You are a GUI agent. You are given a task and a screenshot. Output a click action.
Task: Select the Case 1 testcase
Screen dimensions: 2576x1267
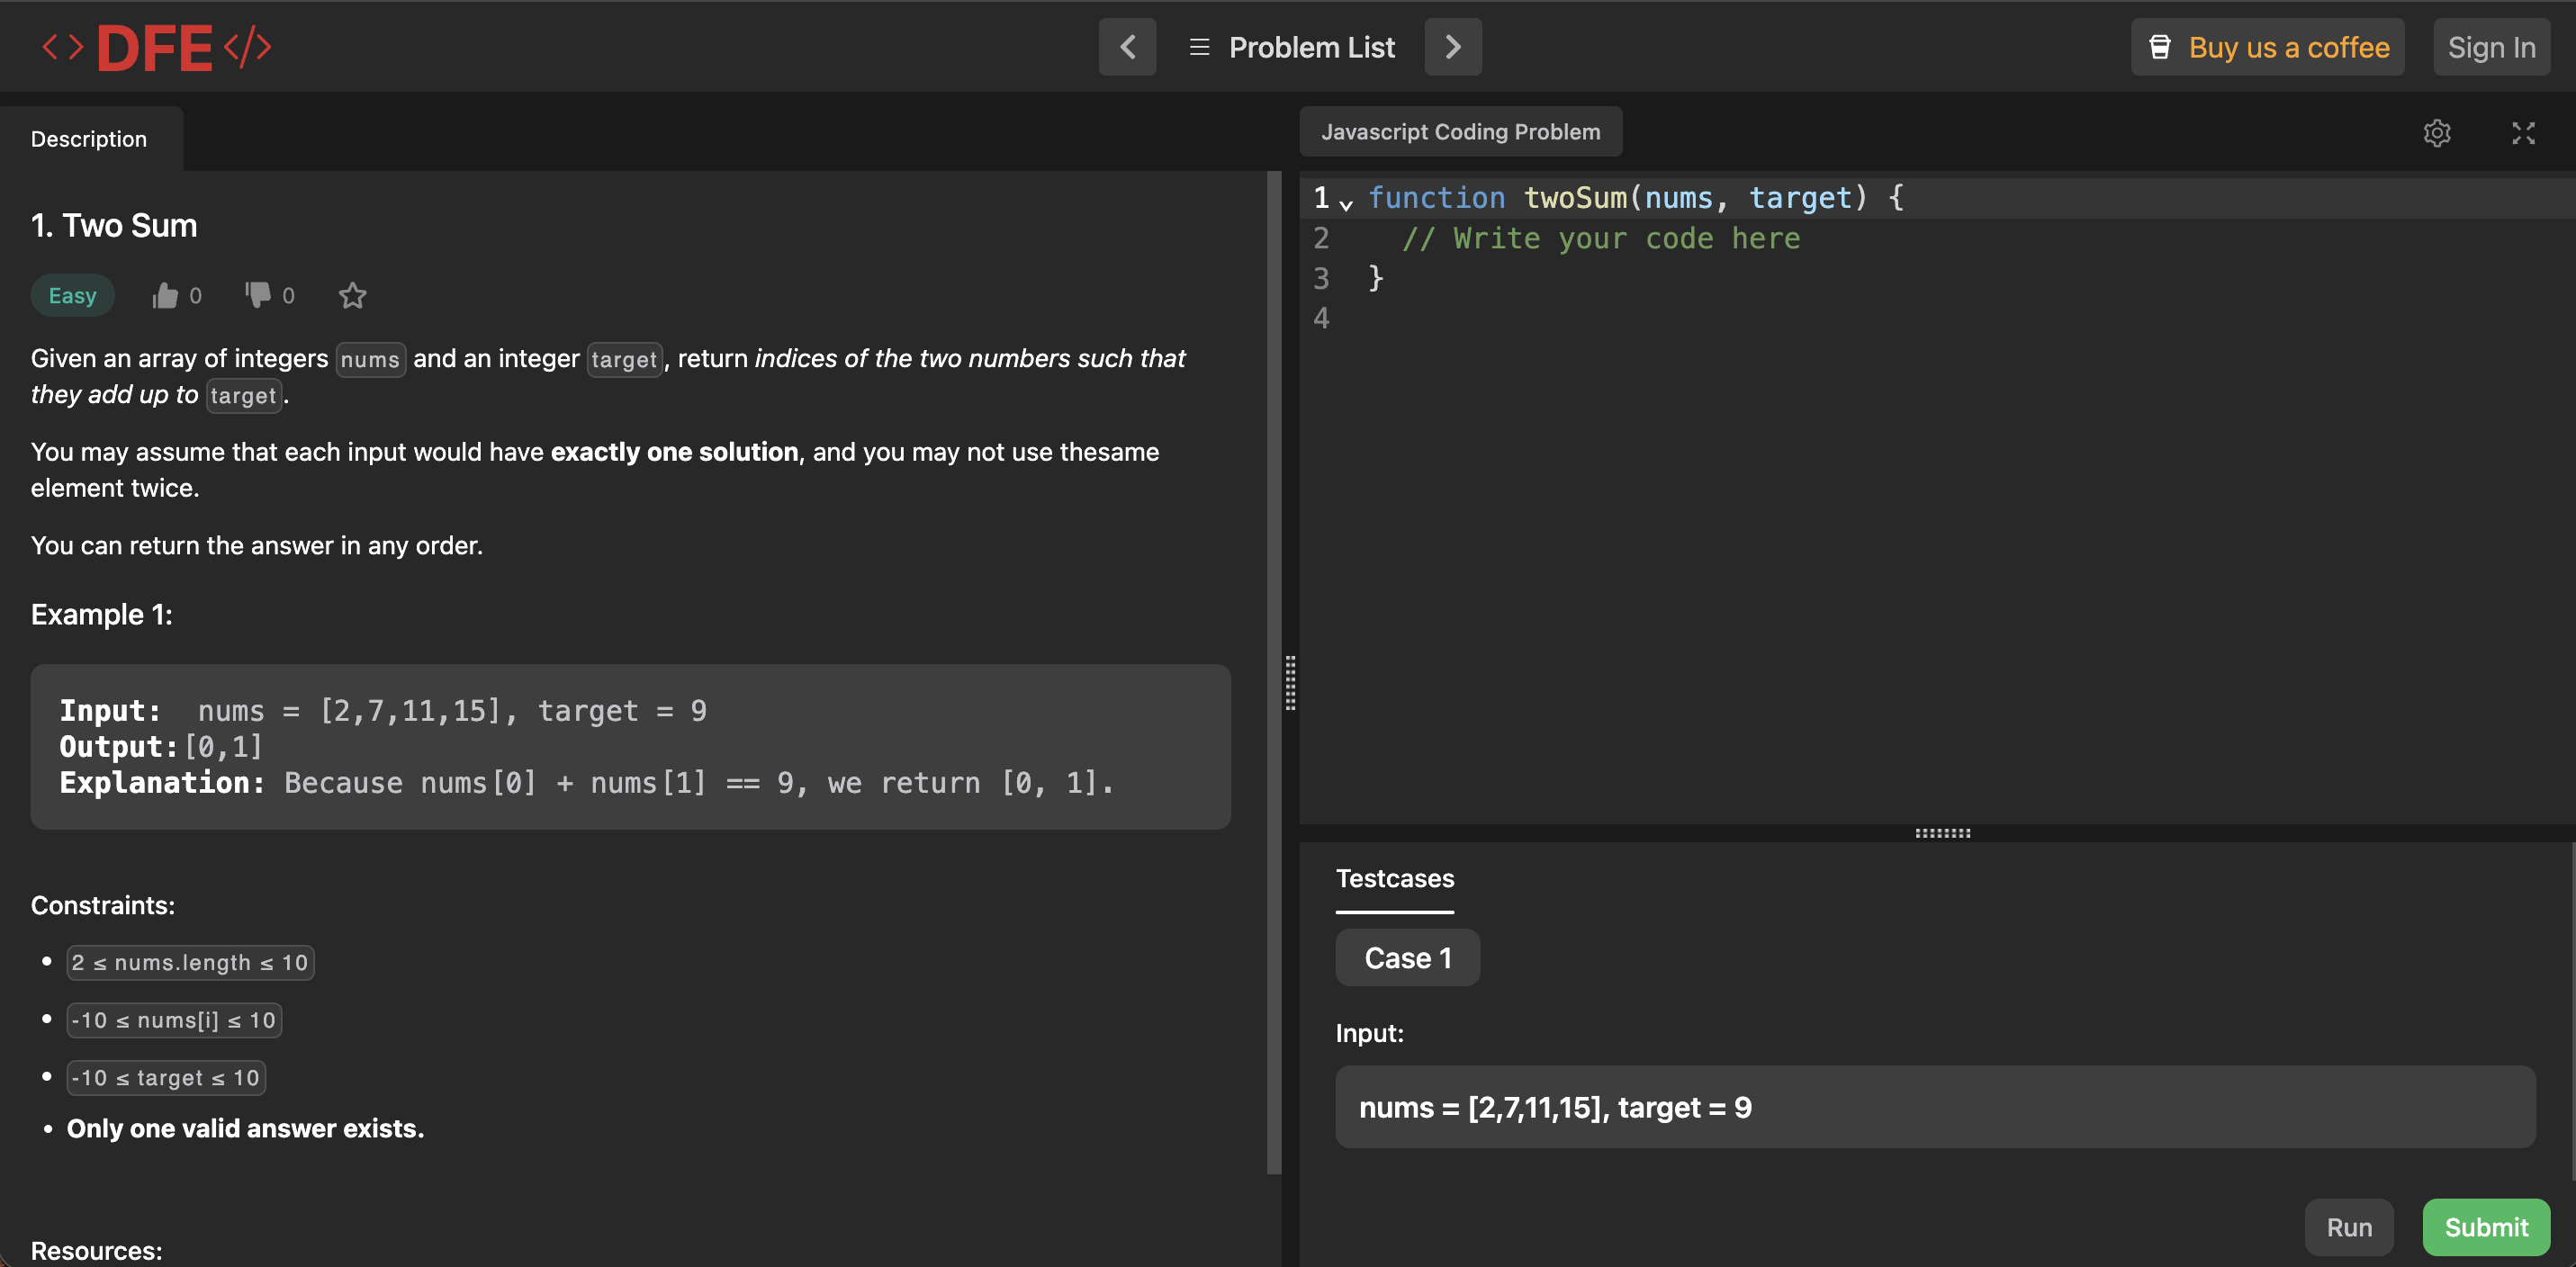click(1407, 957)
